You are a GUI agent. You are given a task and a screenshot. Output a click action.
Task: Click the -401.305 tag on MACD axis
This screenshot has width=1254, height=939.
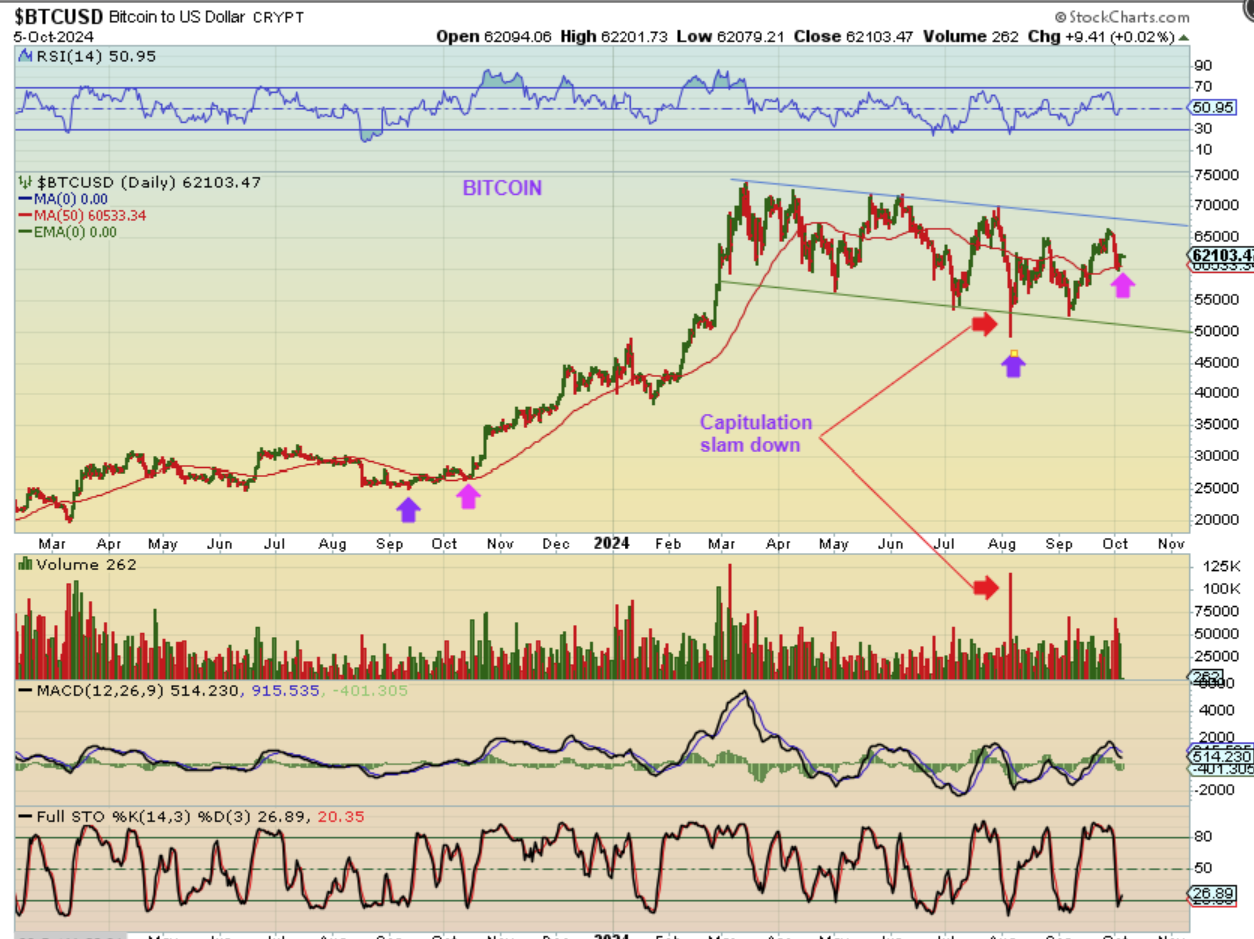pyautogui.click(x=1221, y=768)
